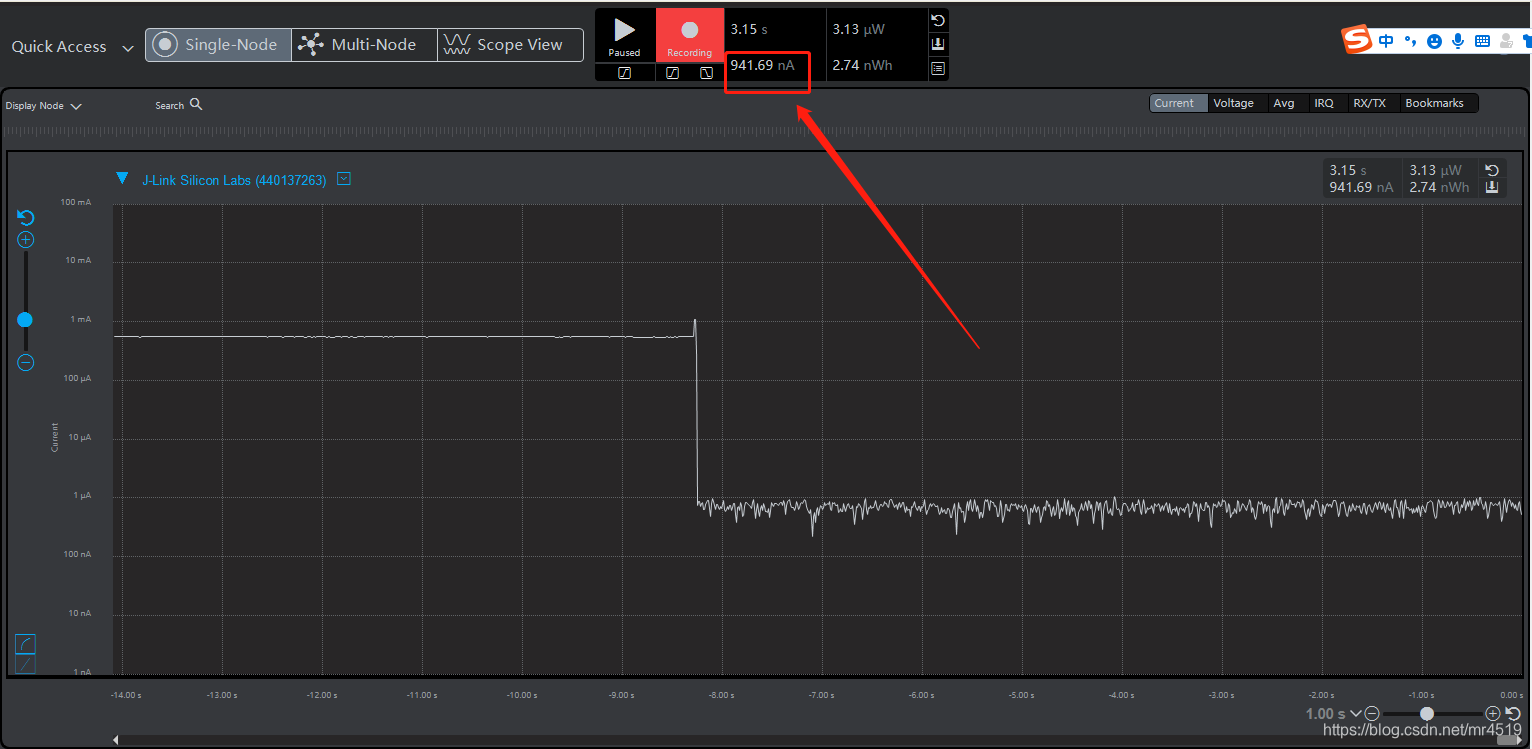This screenshot has height=749, width=1532.
Task: Switch to Single-Node view
Action: click(x=219, y=45)
